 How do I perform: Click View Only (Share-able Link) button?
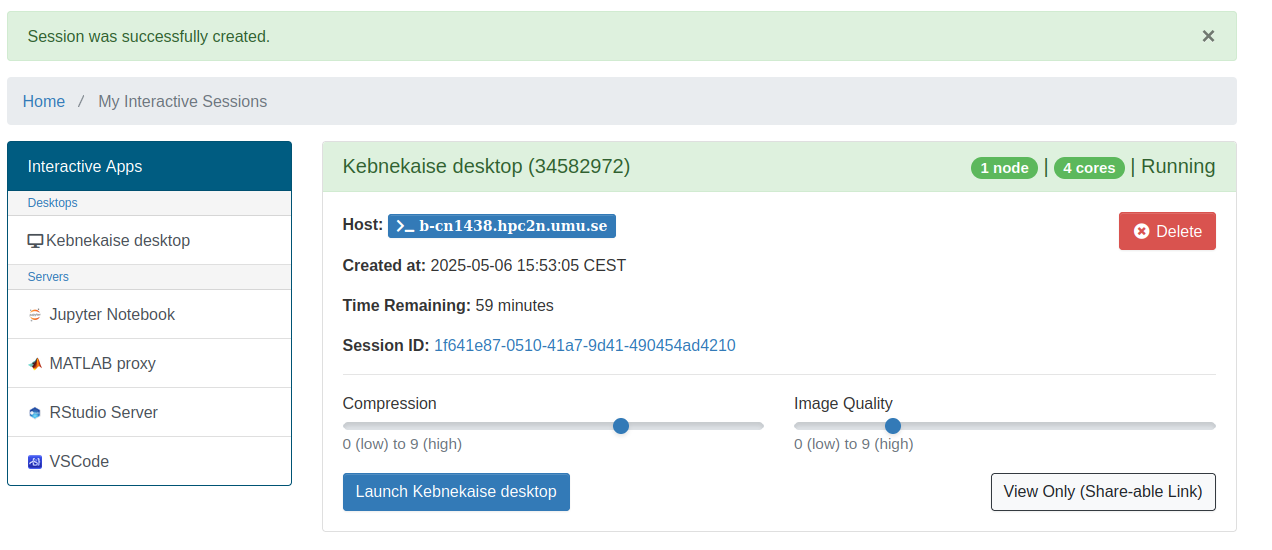[1103, 492]
